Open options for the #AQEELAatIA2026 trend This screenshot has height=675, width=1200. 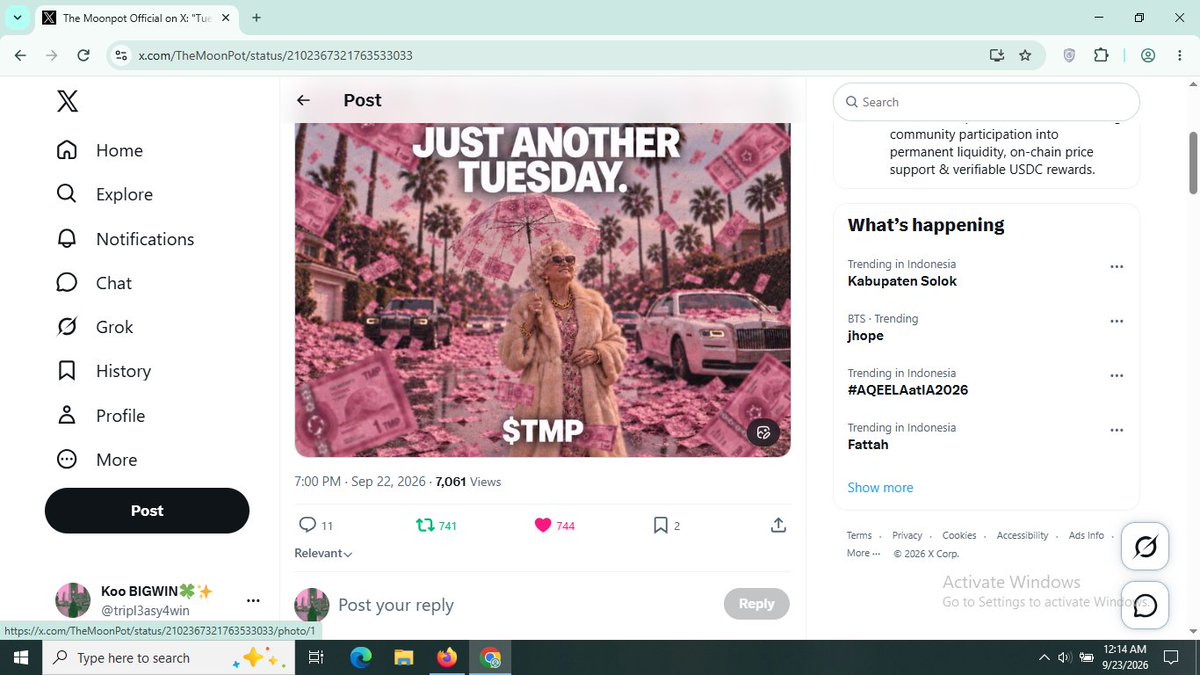tap(1117, 376)
